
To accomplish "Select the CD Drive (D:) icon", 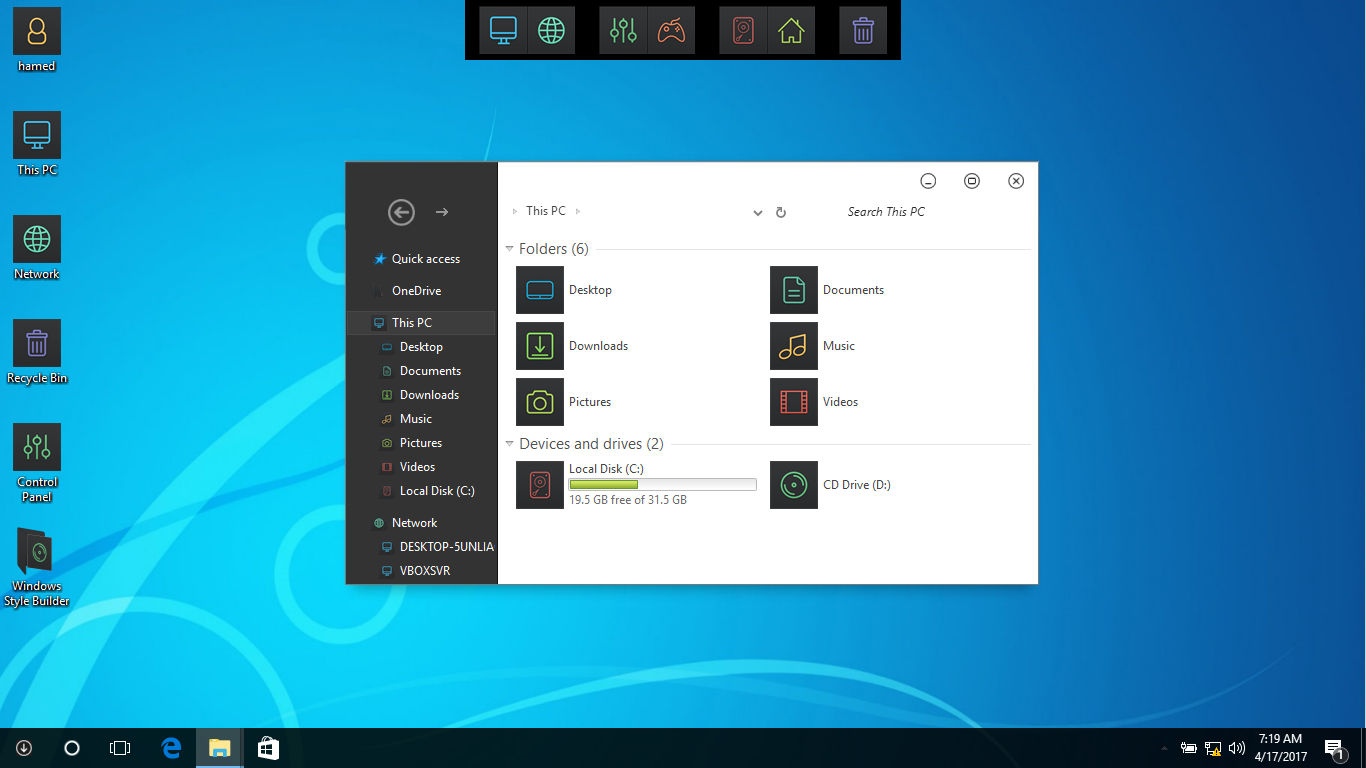I will pos(794,485).
